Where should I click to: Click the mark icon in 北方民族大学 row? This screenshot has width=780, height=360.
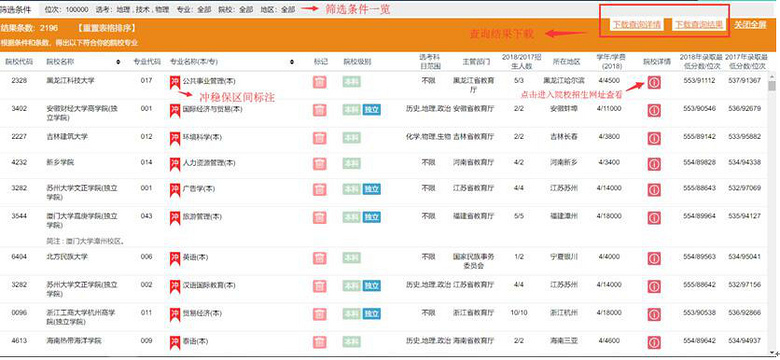pos(320,258)
